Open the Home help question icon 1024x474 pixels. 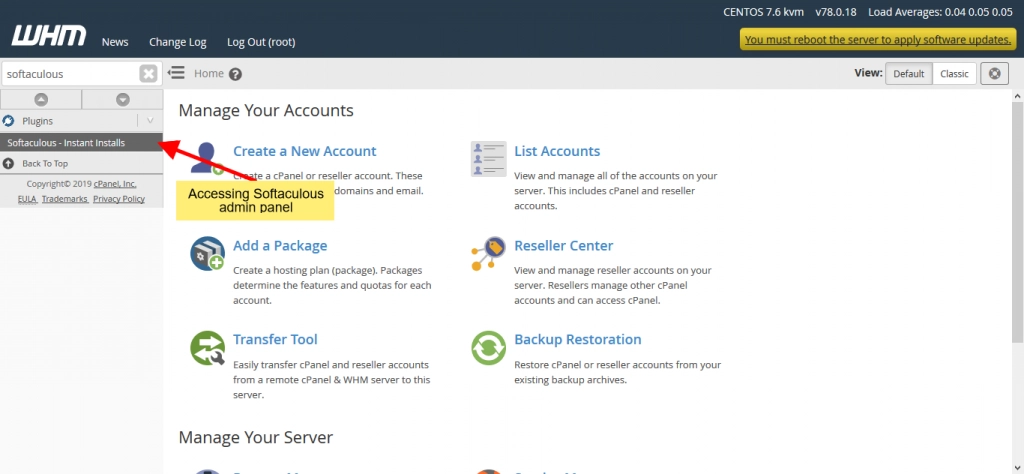(x=236, y=74)
